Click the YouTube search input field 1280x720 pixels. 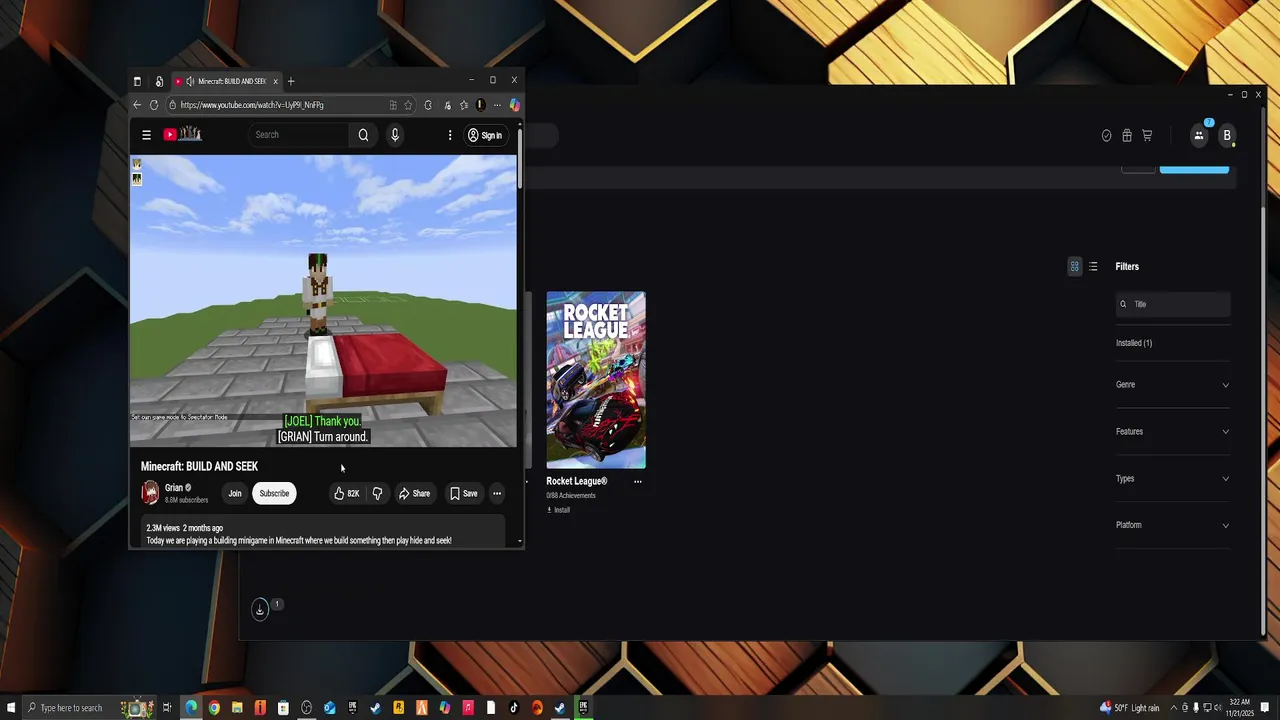coord(300,135)
